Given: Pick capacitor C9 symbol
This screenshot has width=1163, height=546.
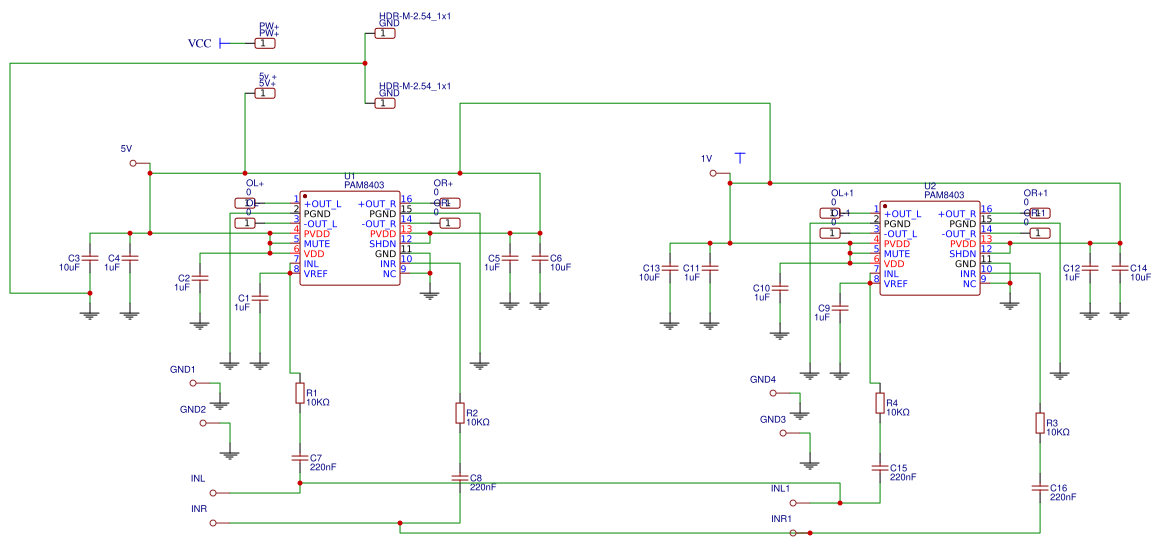Looking at the screenshot, I should [840, 307].
